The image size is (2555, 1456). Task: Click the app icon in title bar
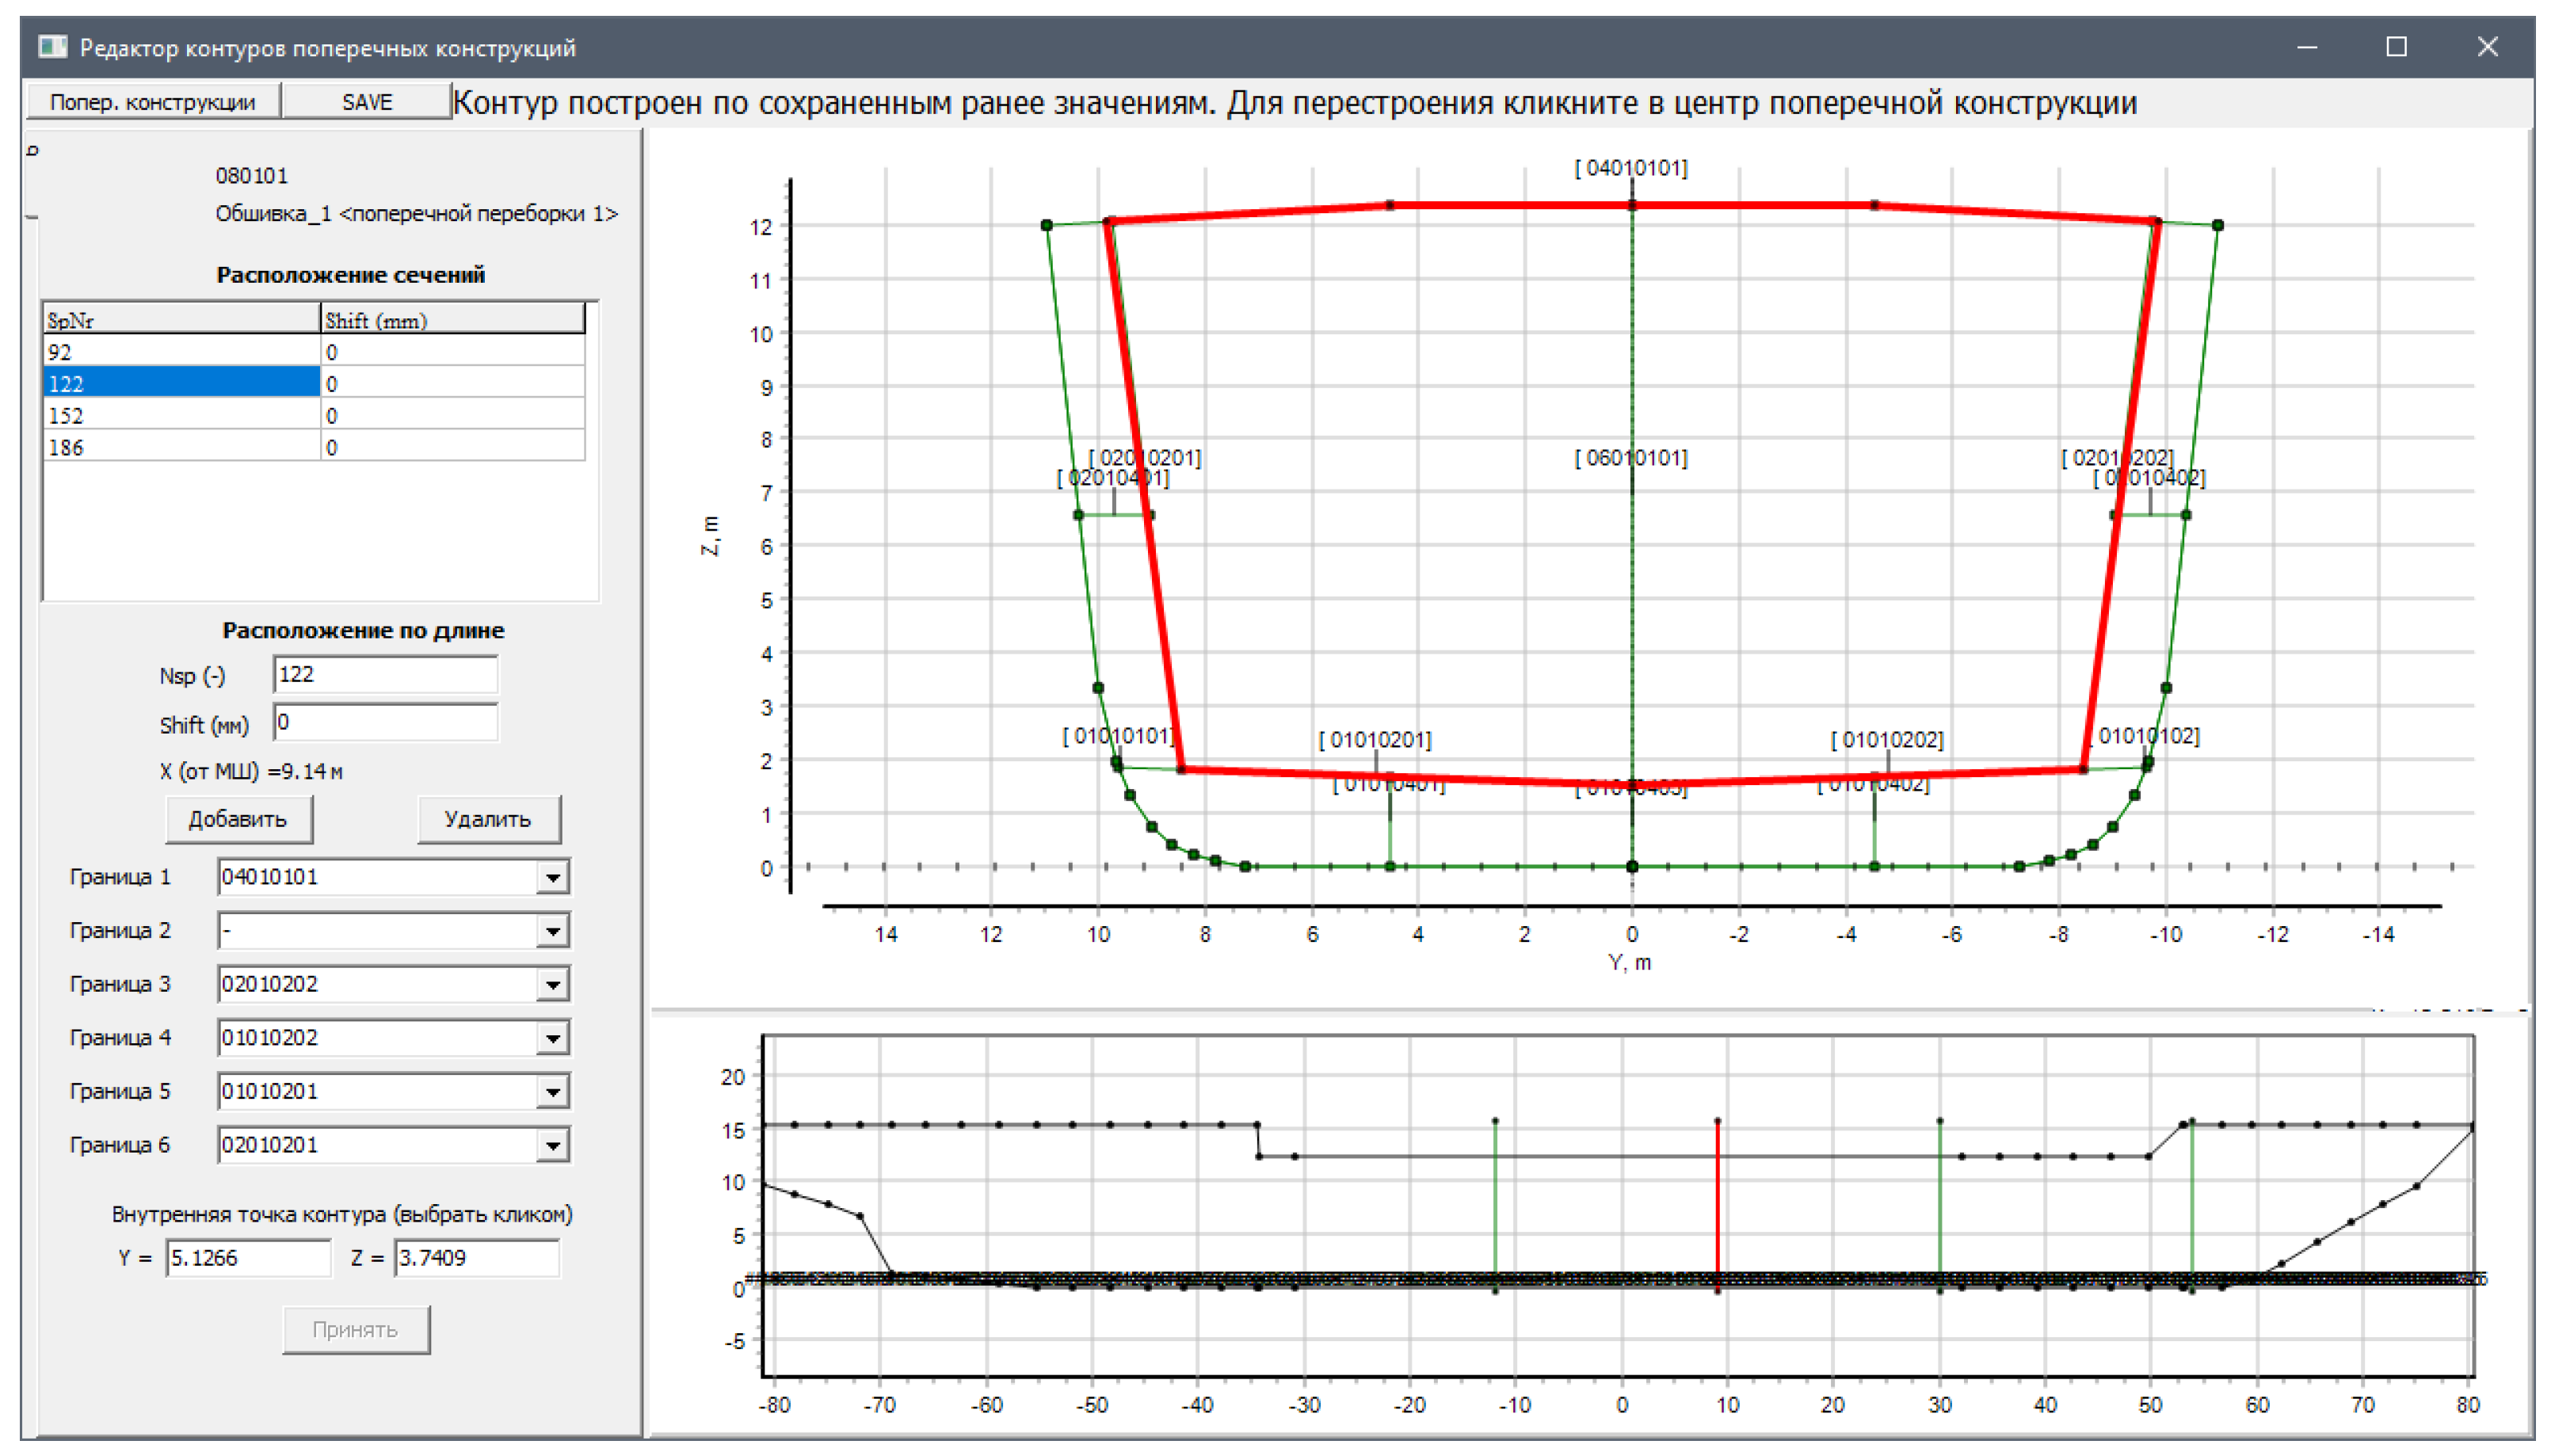coord(52,47)
